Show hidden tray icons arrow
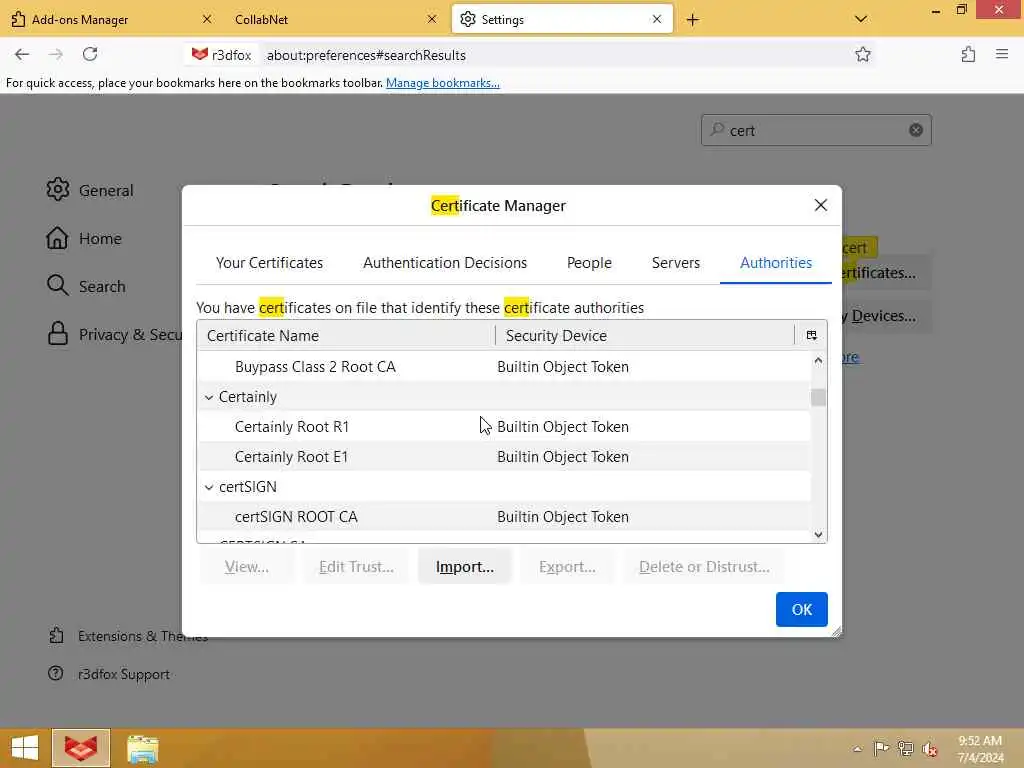 click(x=857, y=749)
